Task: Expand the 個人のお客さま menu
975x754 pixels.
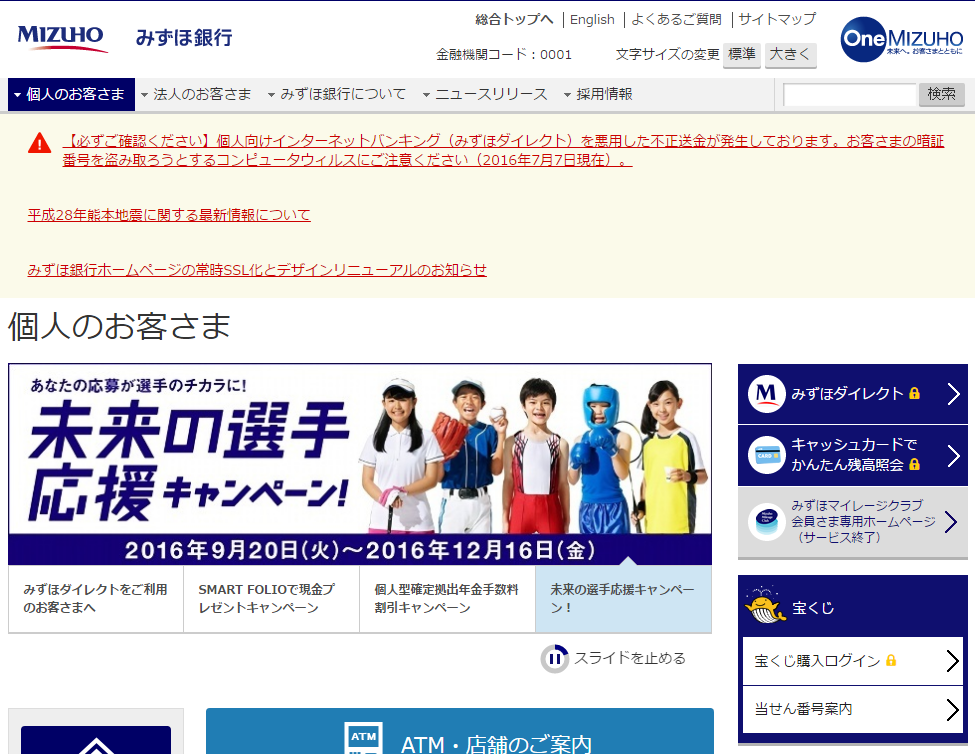Action: pyautogui.click(x=72, y=94)
